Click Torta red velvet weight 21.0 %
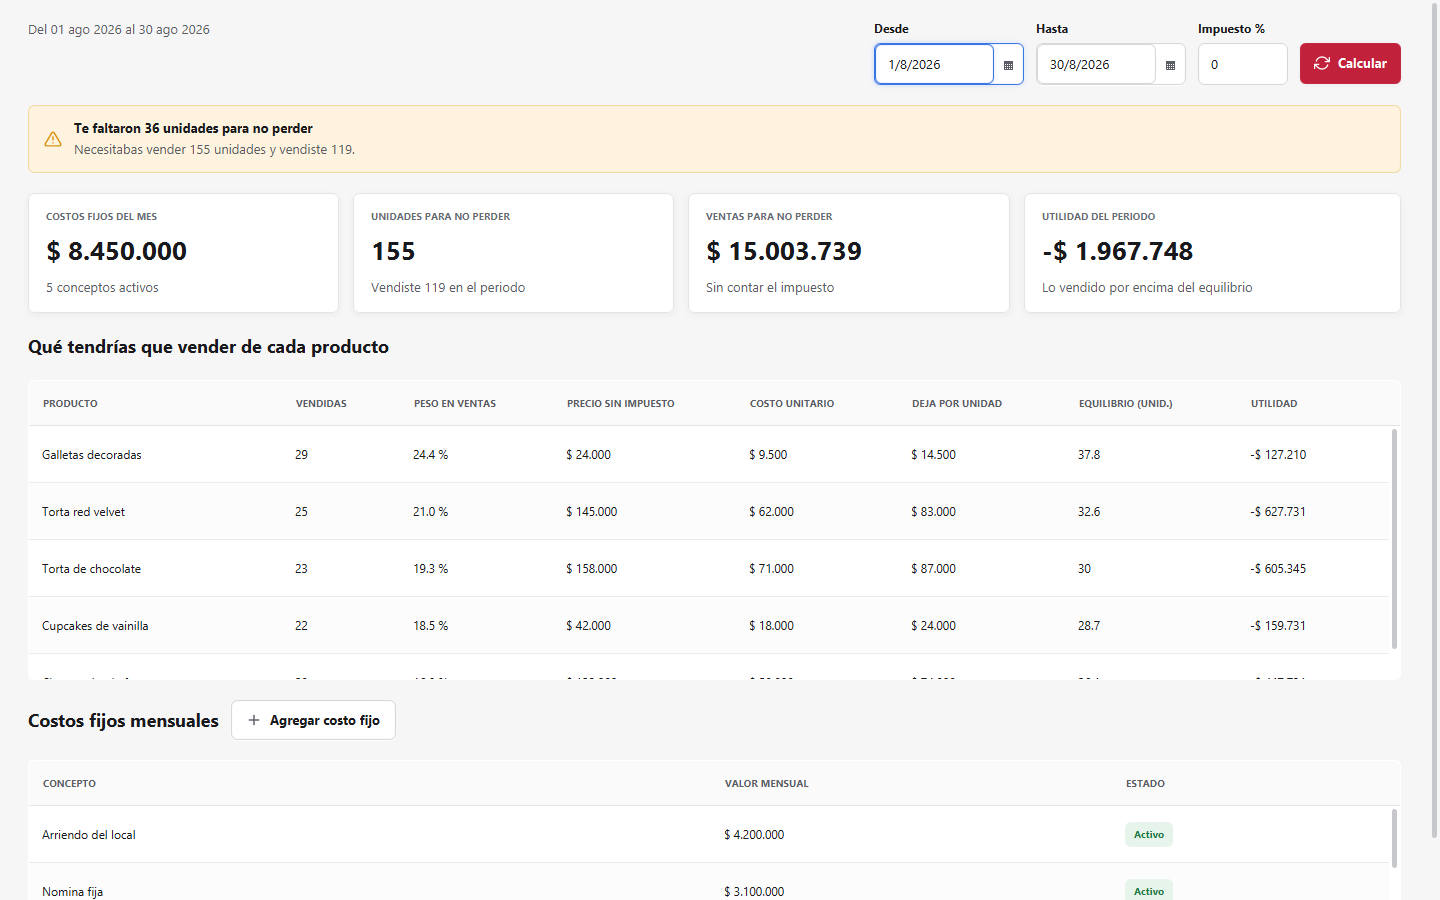Image resolution: width=1440 pixels, height=900 pixels. [x=430, y=512]
